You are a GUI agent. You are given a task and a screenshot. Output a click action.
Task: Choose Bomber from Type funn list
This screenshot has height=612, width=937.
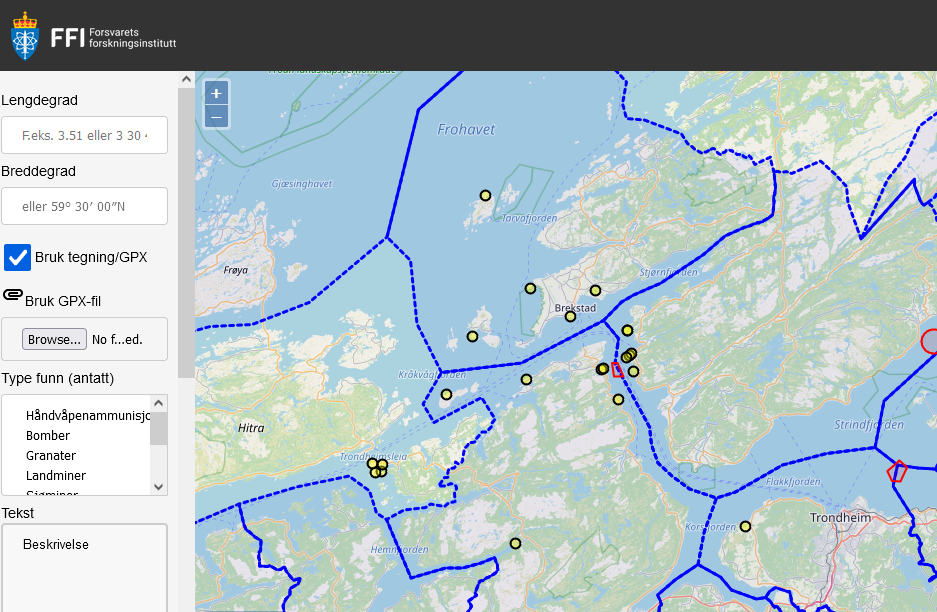click(48, 436)
